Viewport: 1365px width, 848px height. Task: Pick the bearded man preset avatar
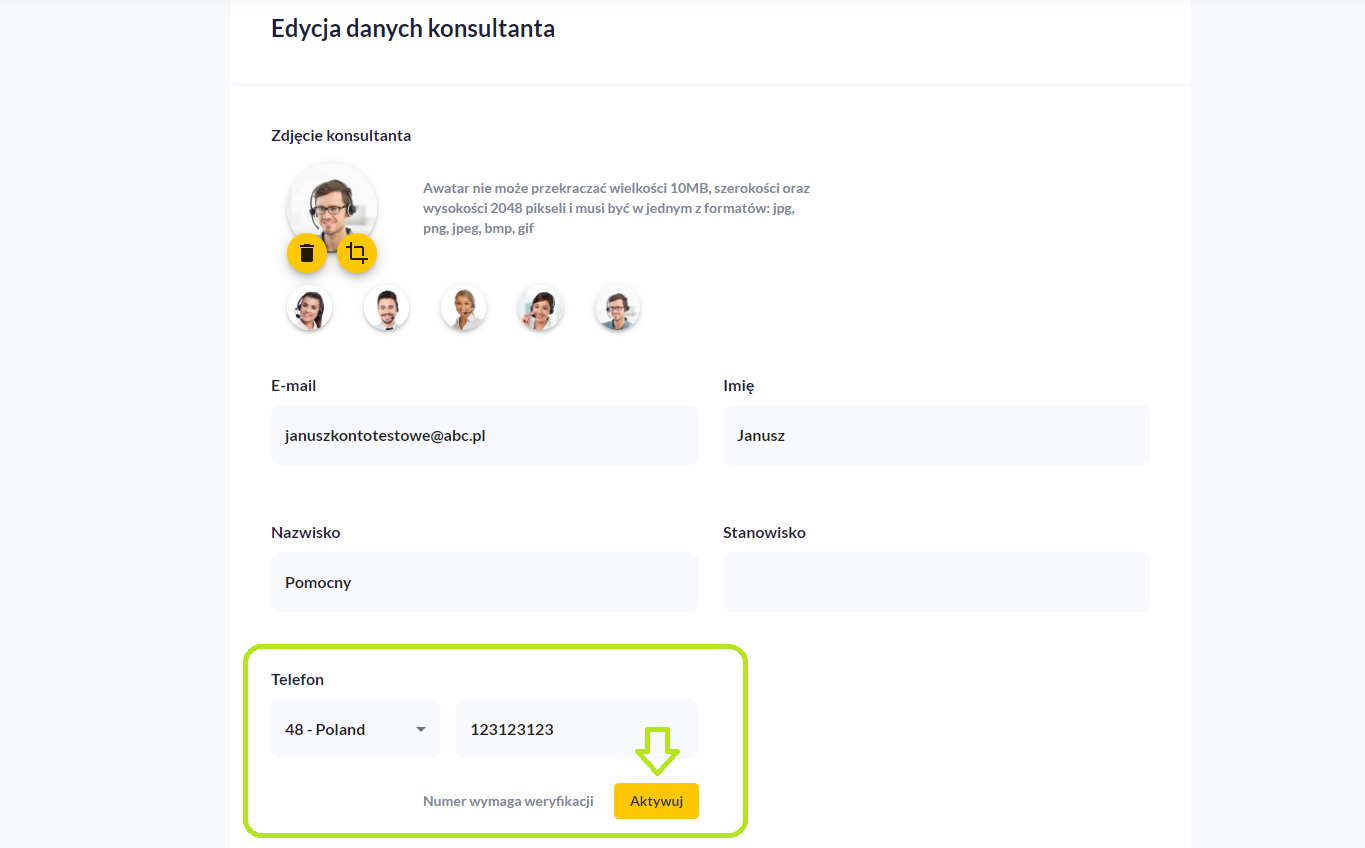click(x=387, y=308)
